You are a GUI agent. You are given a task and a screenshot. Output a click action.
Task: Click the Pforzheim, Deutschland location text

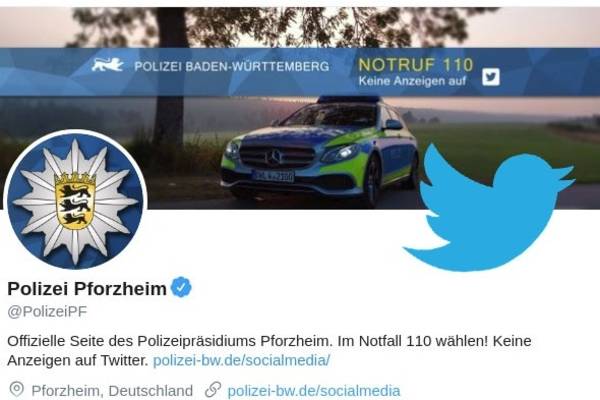tap(112, 391)
